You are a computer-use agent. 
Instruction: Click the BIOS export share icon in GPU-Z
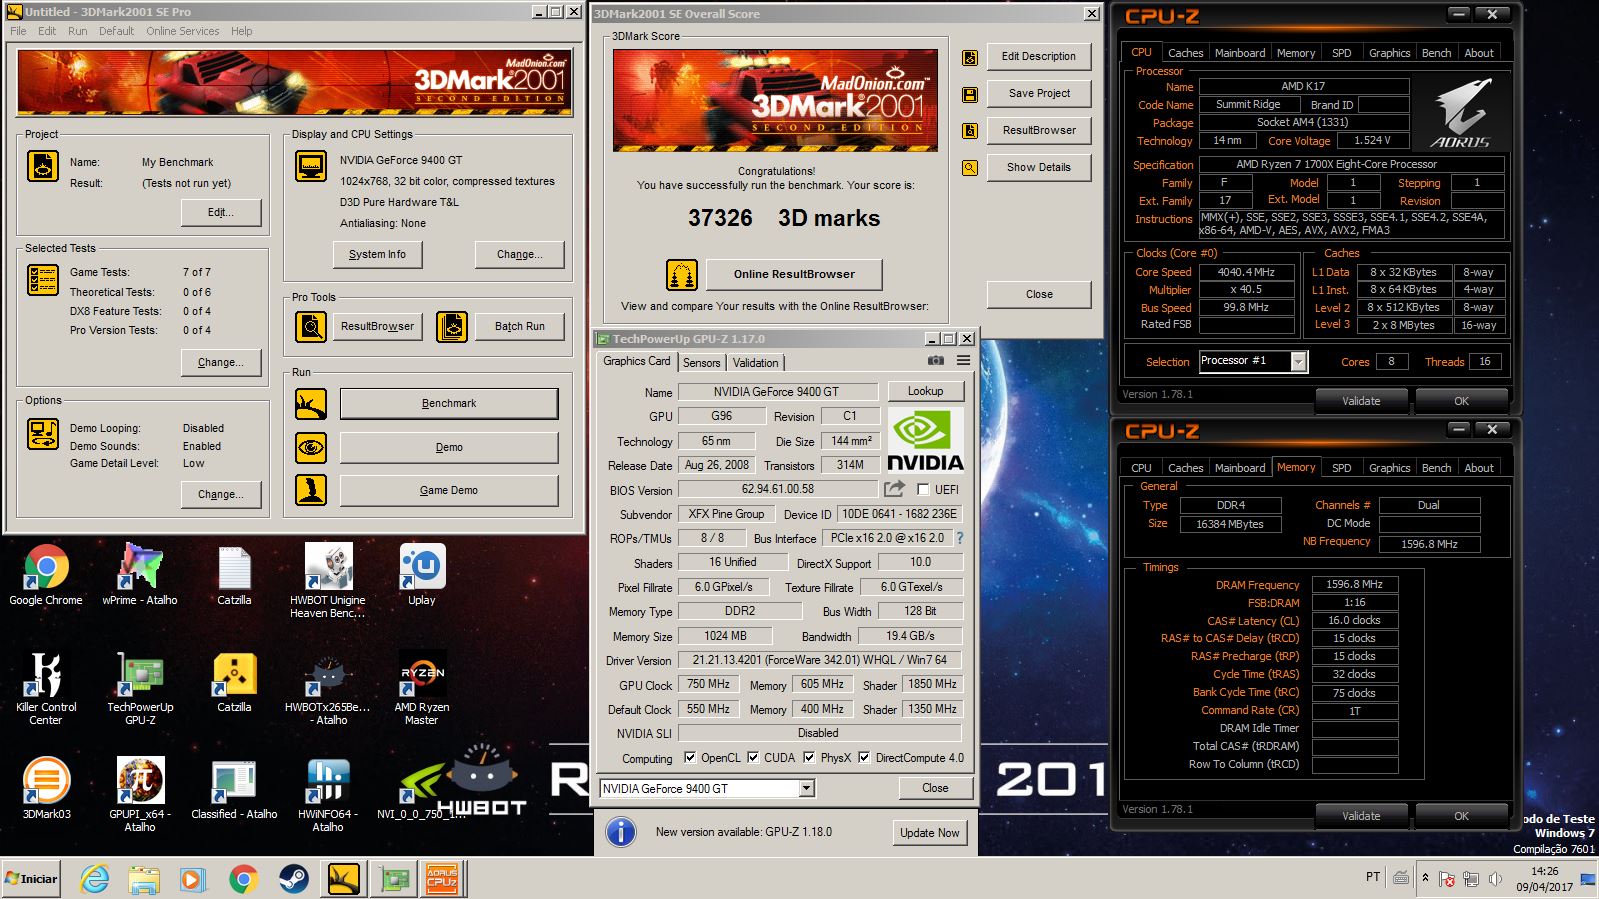click(894, 489)
